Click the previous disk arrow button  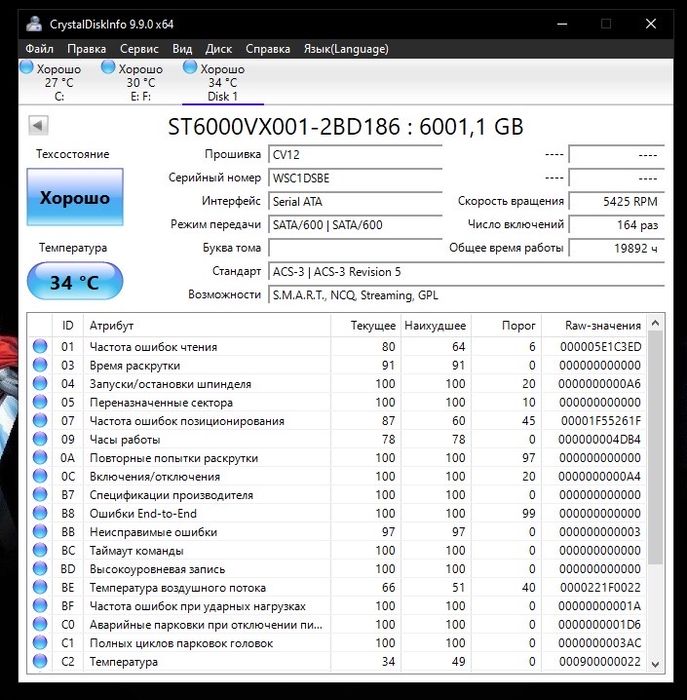(38, 125)
